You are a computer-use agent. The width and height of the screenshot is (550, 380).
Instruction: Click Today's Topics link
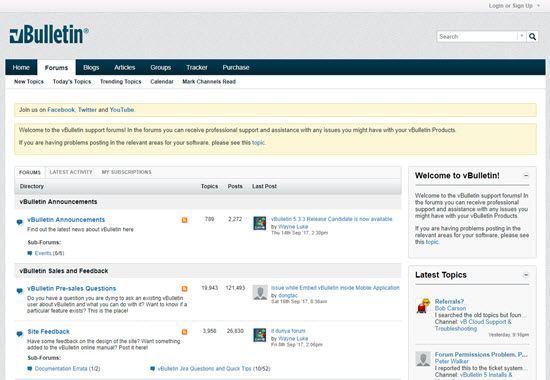coord(72,82)
